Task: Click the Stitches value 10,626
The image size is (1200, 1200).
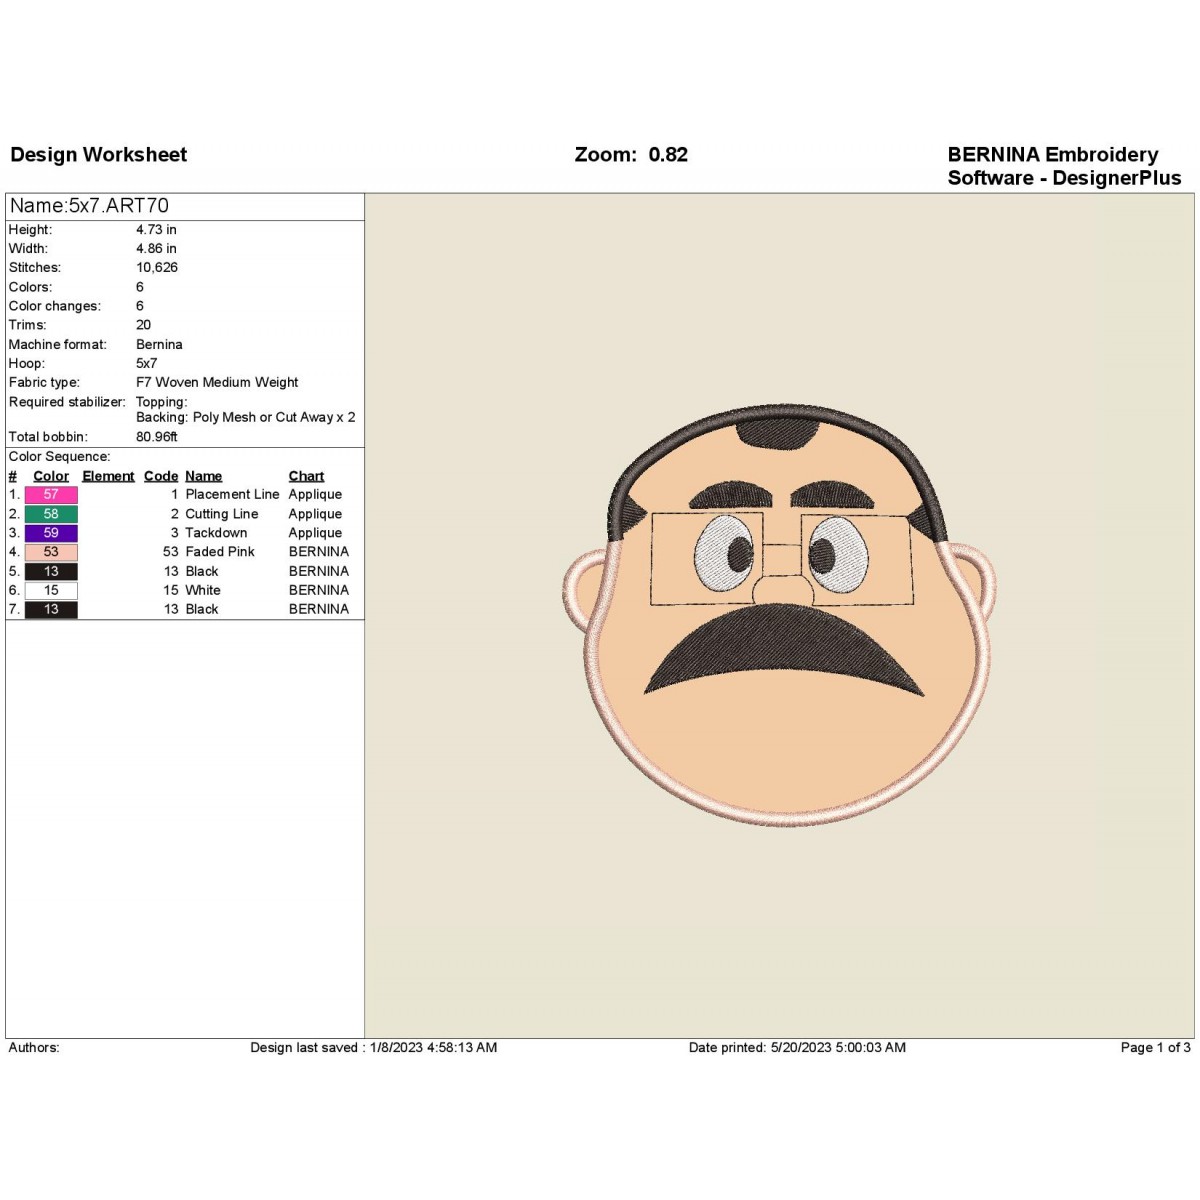Action: [157, 267]
